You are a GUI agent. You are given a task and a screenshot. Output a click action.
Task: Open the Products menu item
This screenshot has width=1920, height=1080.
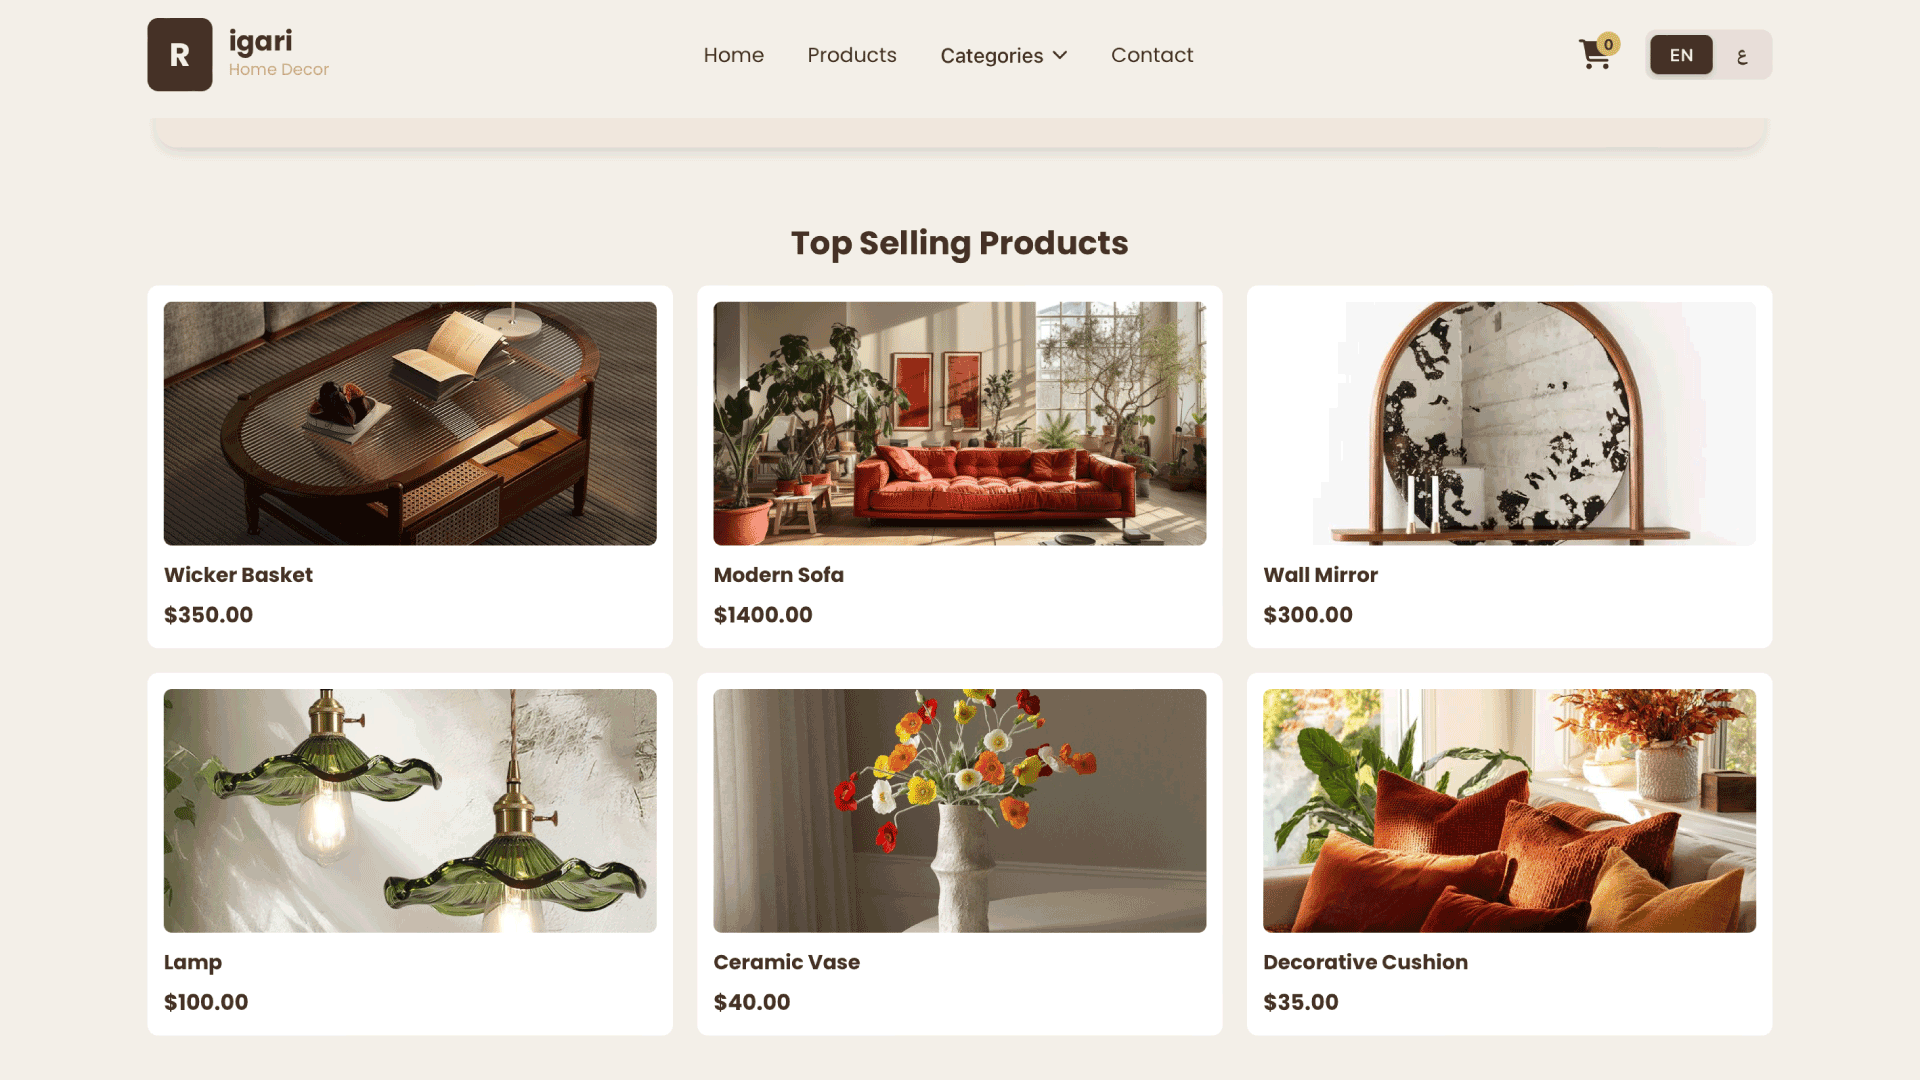pos(852,55)
